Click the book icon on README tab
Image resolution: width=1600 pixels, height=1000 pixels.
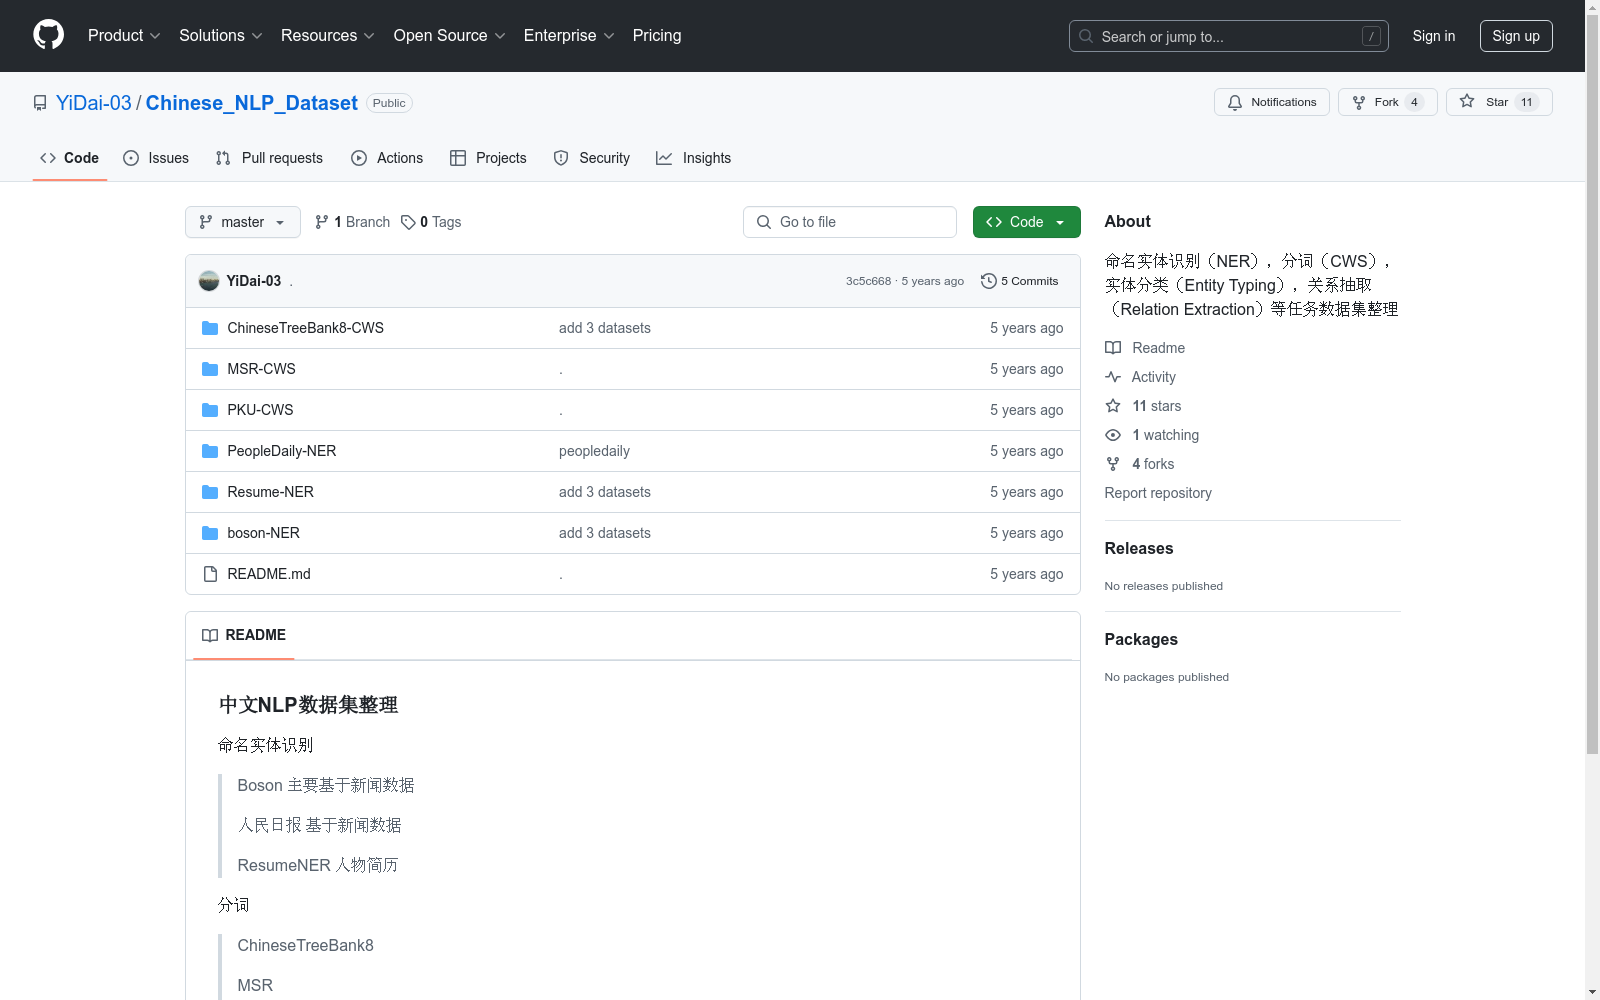tap(210, 635)
